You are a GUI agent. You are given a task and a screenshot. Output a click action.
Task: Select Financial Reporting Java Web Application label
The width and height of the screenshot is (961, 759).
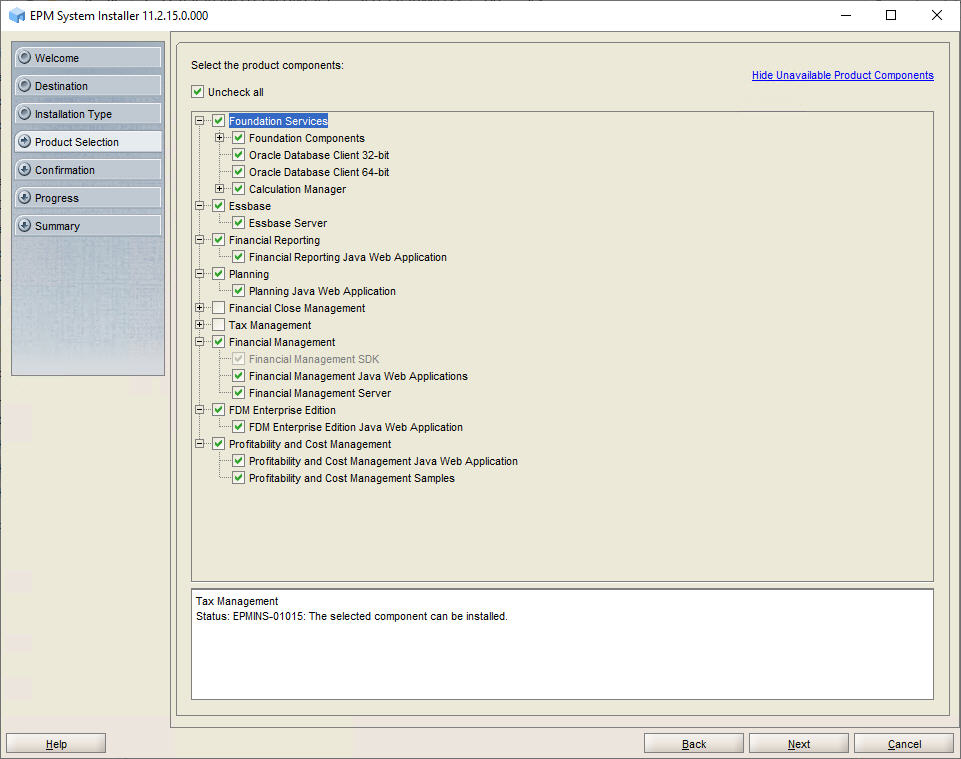[x=348, y=257]
